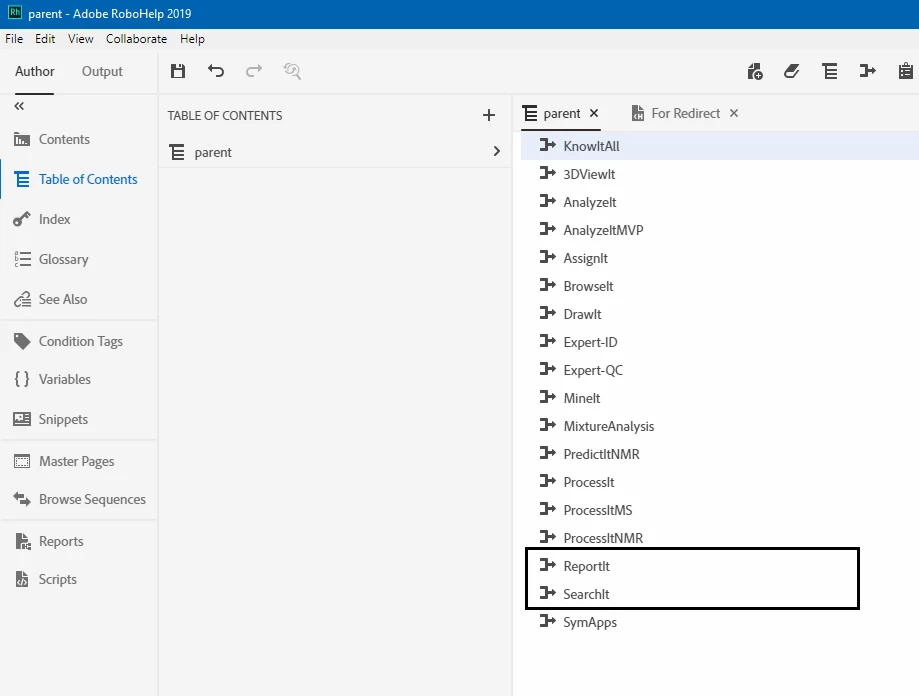Add a new table of contents

pyautogui.click(x=489, y=115)
